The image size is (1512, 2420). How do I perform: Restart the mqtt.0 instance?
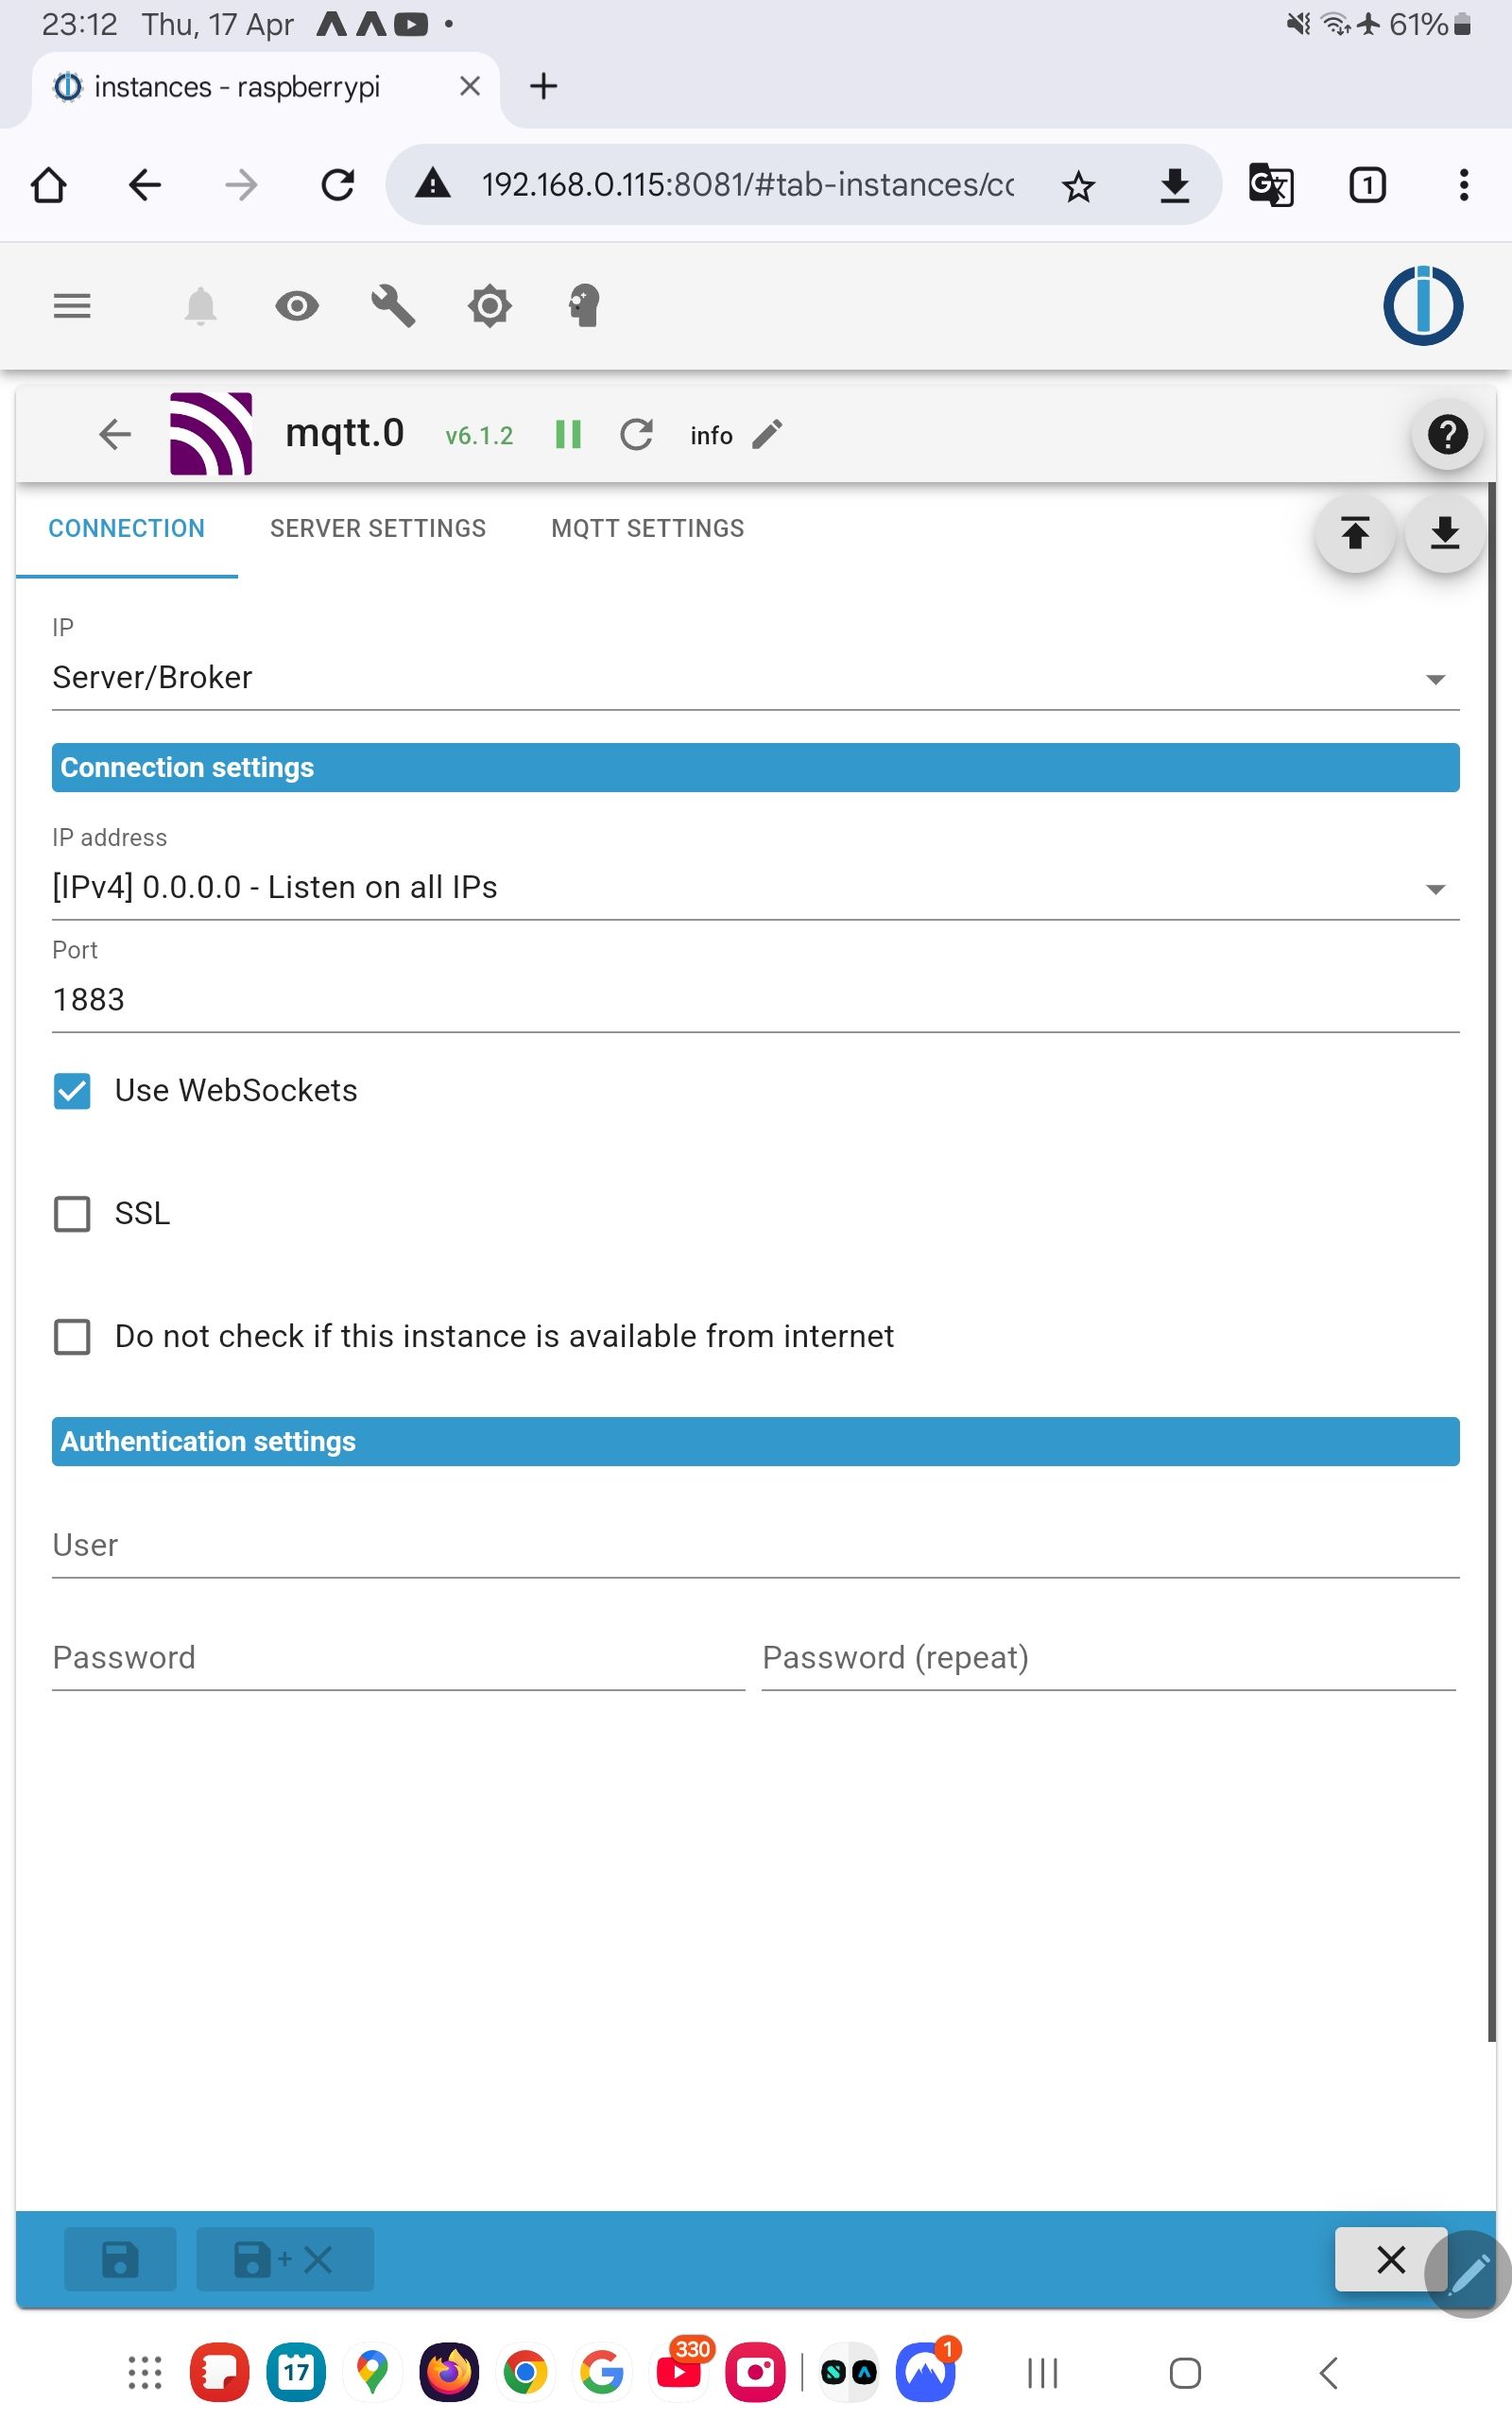point(636,435)
